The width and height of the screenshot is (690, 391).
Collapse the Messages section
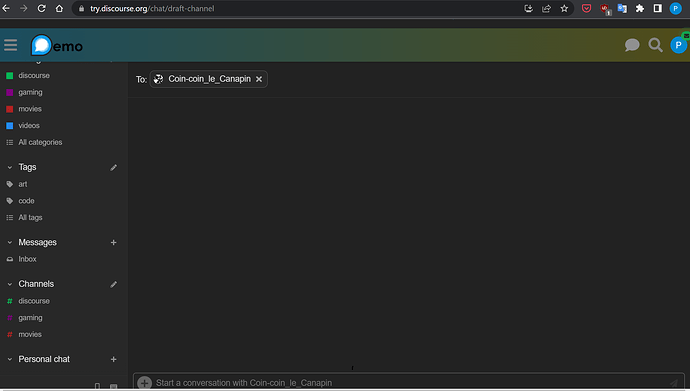point(10,242)
